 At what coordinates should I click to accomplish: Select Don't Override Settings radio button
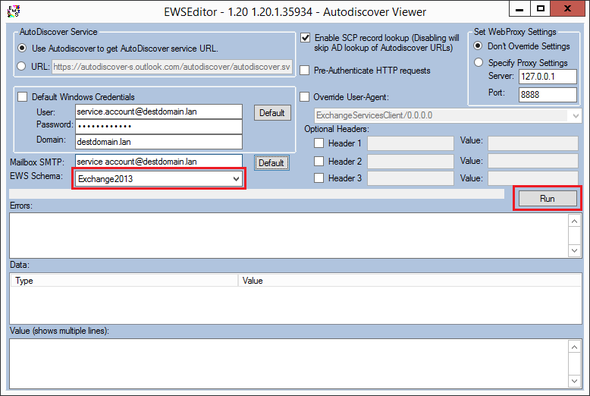click(x=478, y=46)
